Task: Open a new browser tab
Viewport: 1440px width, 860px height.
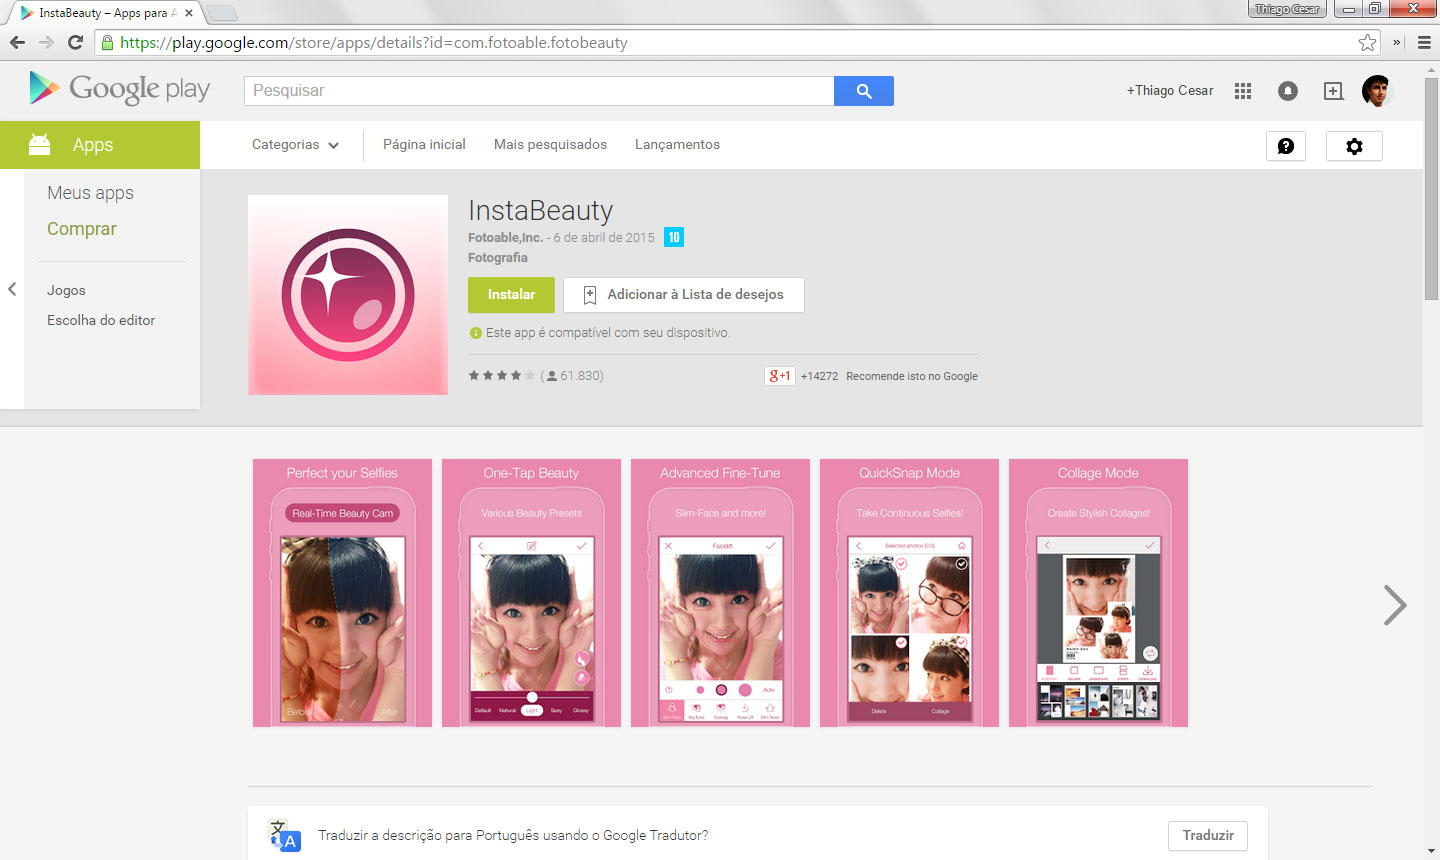Action: pos(221,13)
